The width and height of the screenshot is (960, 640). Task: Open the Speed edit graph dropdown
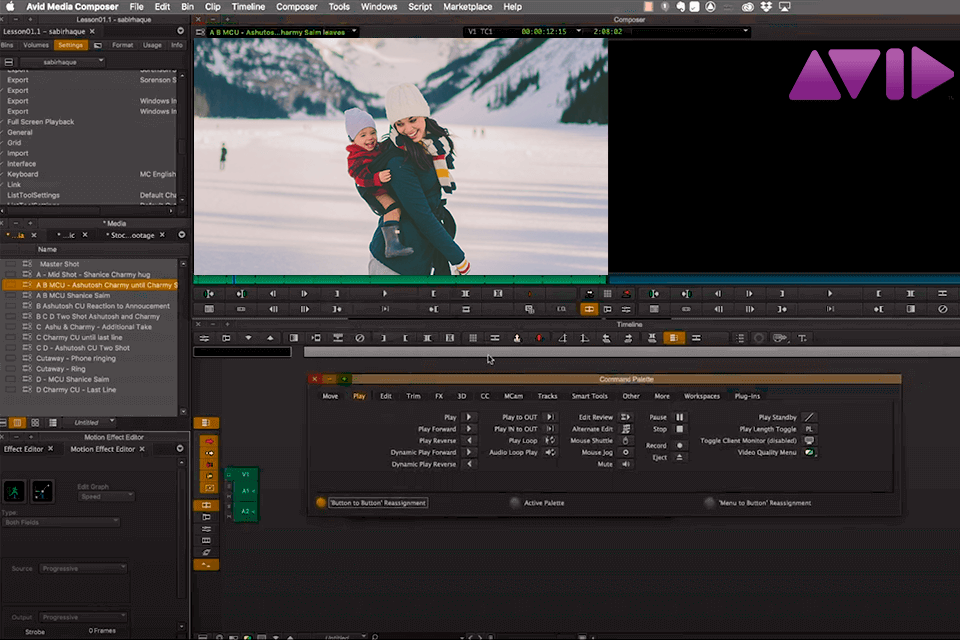pyautogui.click(x=107, y=496)
